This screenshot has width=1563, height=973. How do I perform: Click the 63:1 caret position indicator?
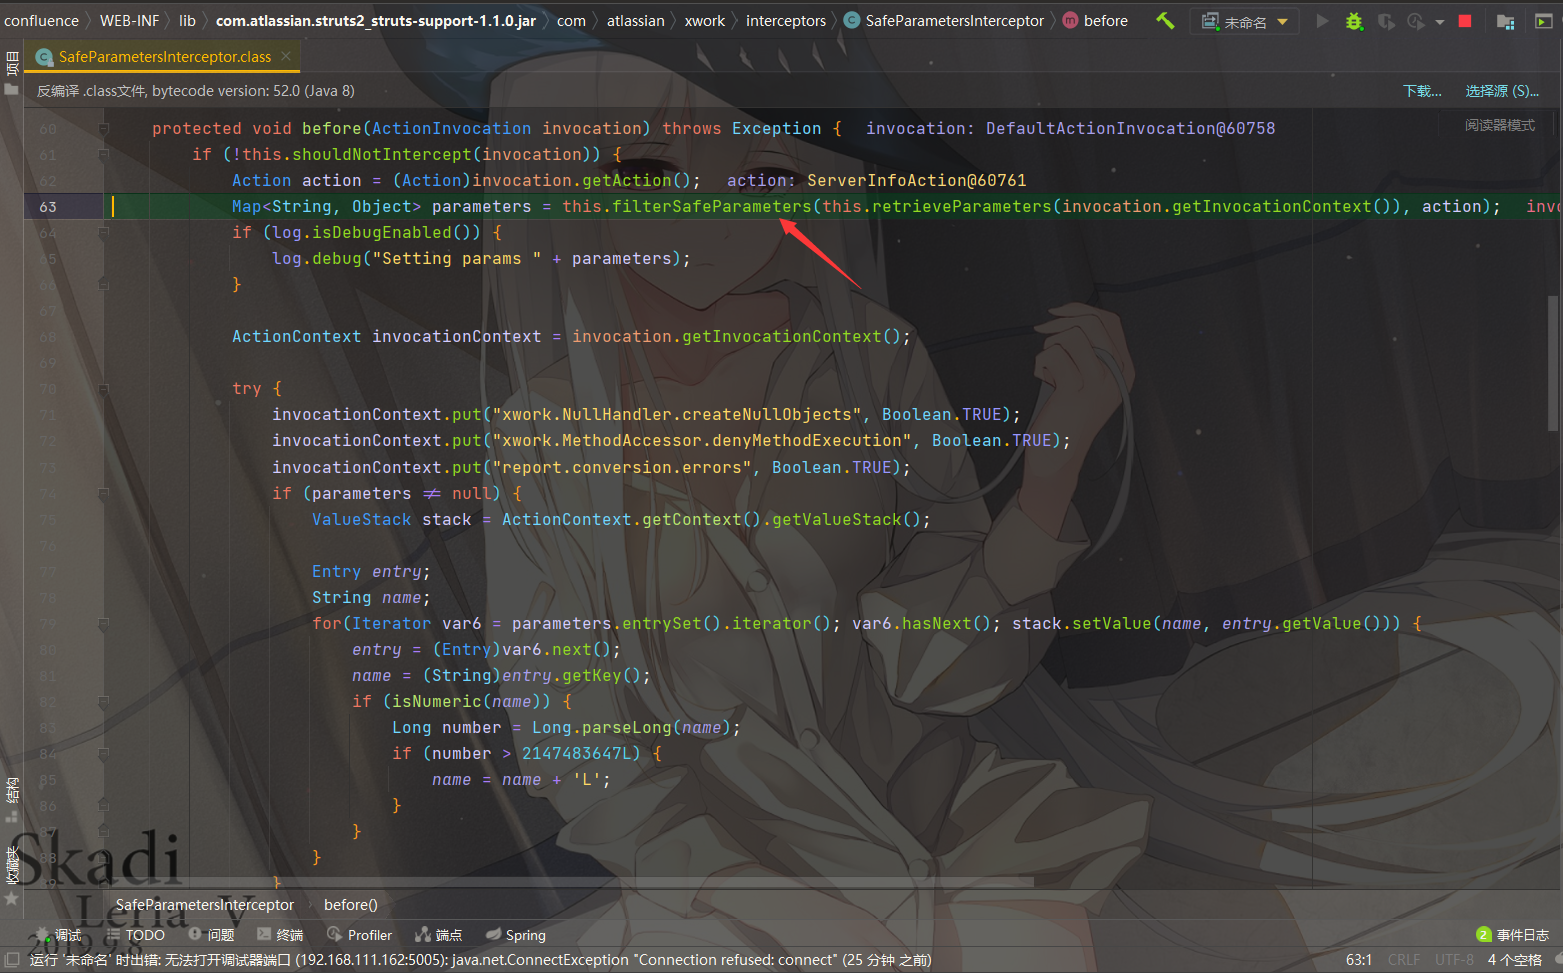click(x=1359, y=960)
